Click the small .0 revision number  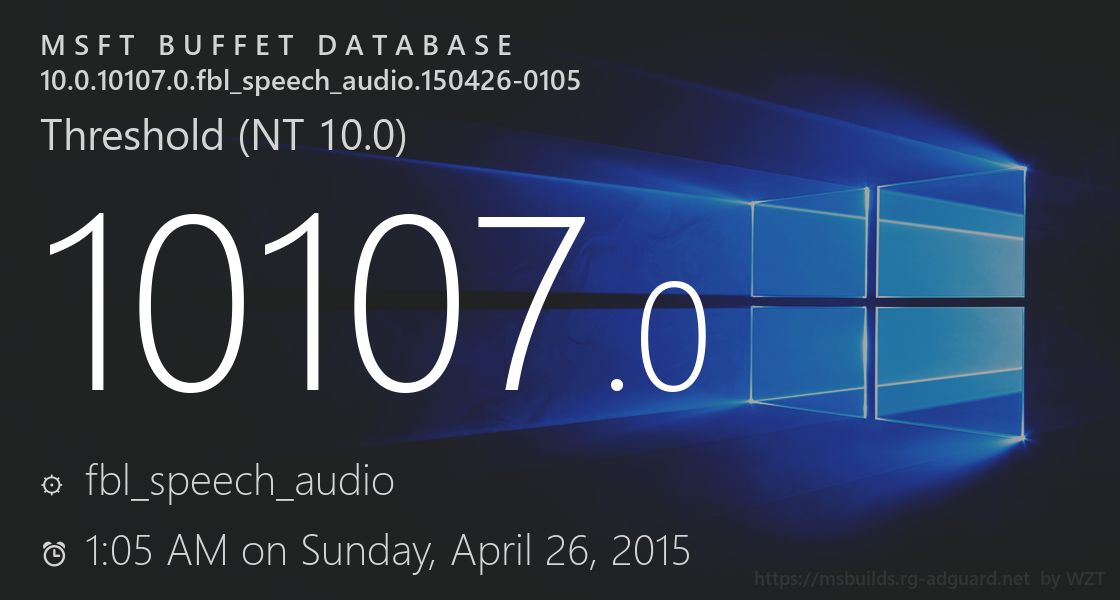pos(659,337)
